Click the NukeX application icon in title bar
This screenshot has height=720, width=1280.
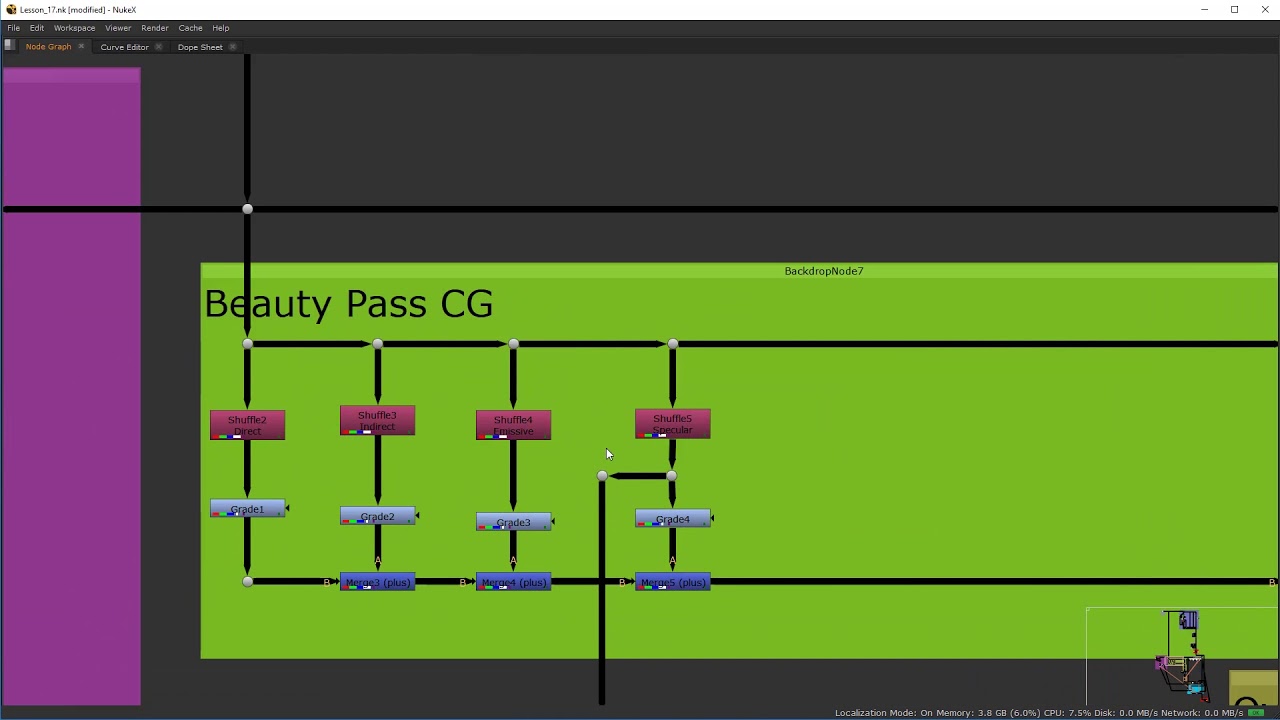point(10,9)
